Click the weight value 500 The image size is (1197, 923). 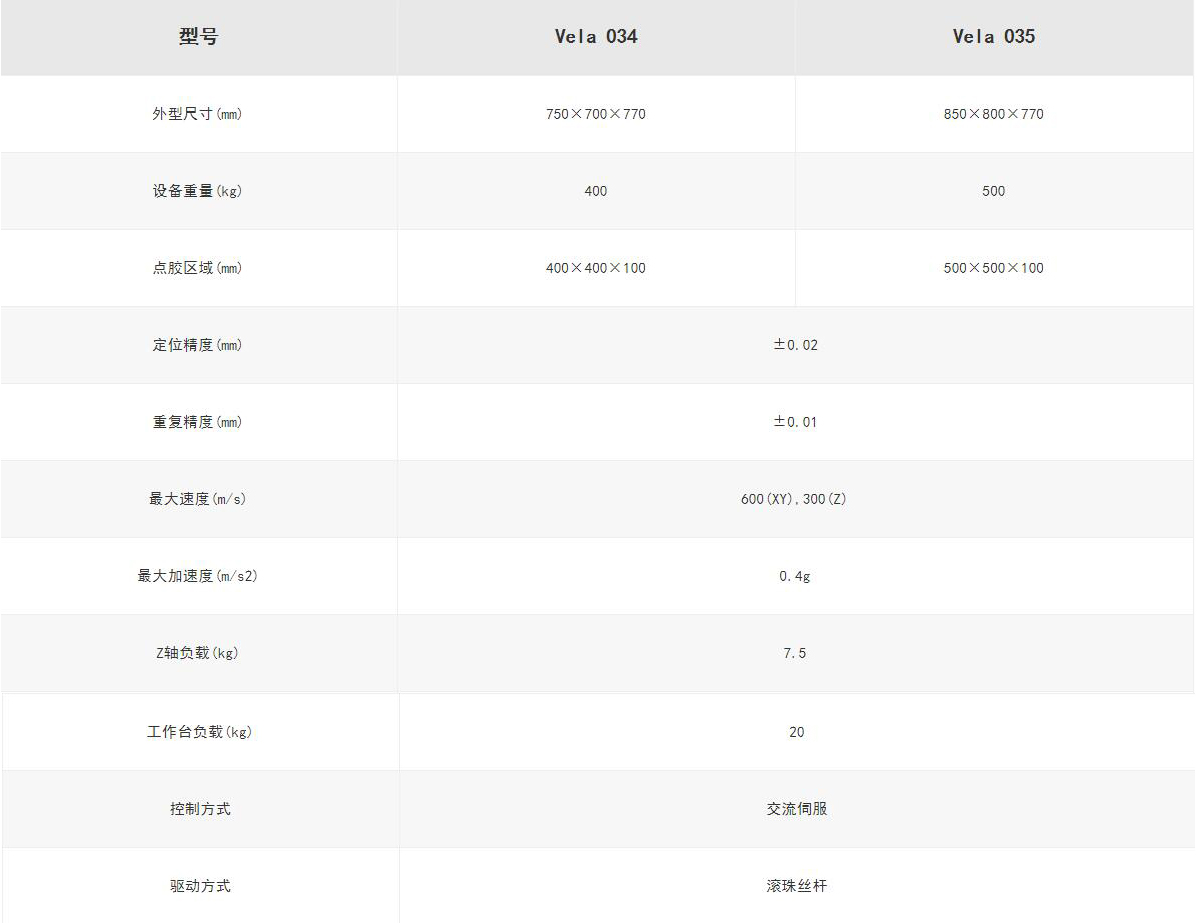point(993,191)
